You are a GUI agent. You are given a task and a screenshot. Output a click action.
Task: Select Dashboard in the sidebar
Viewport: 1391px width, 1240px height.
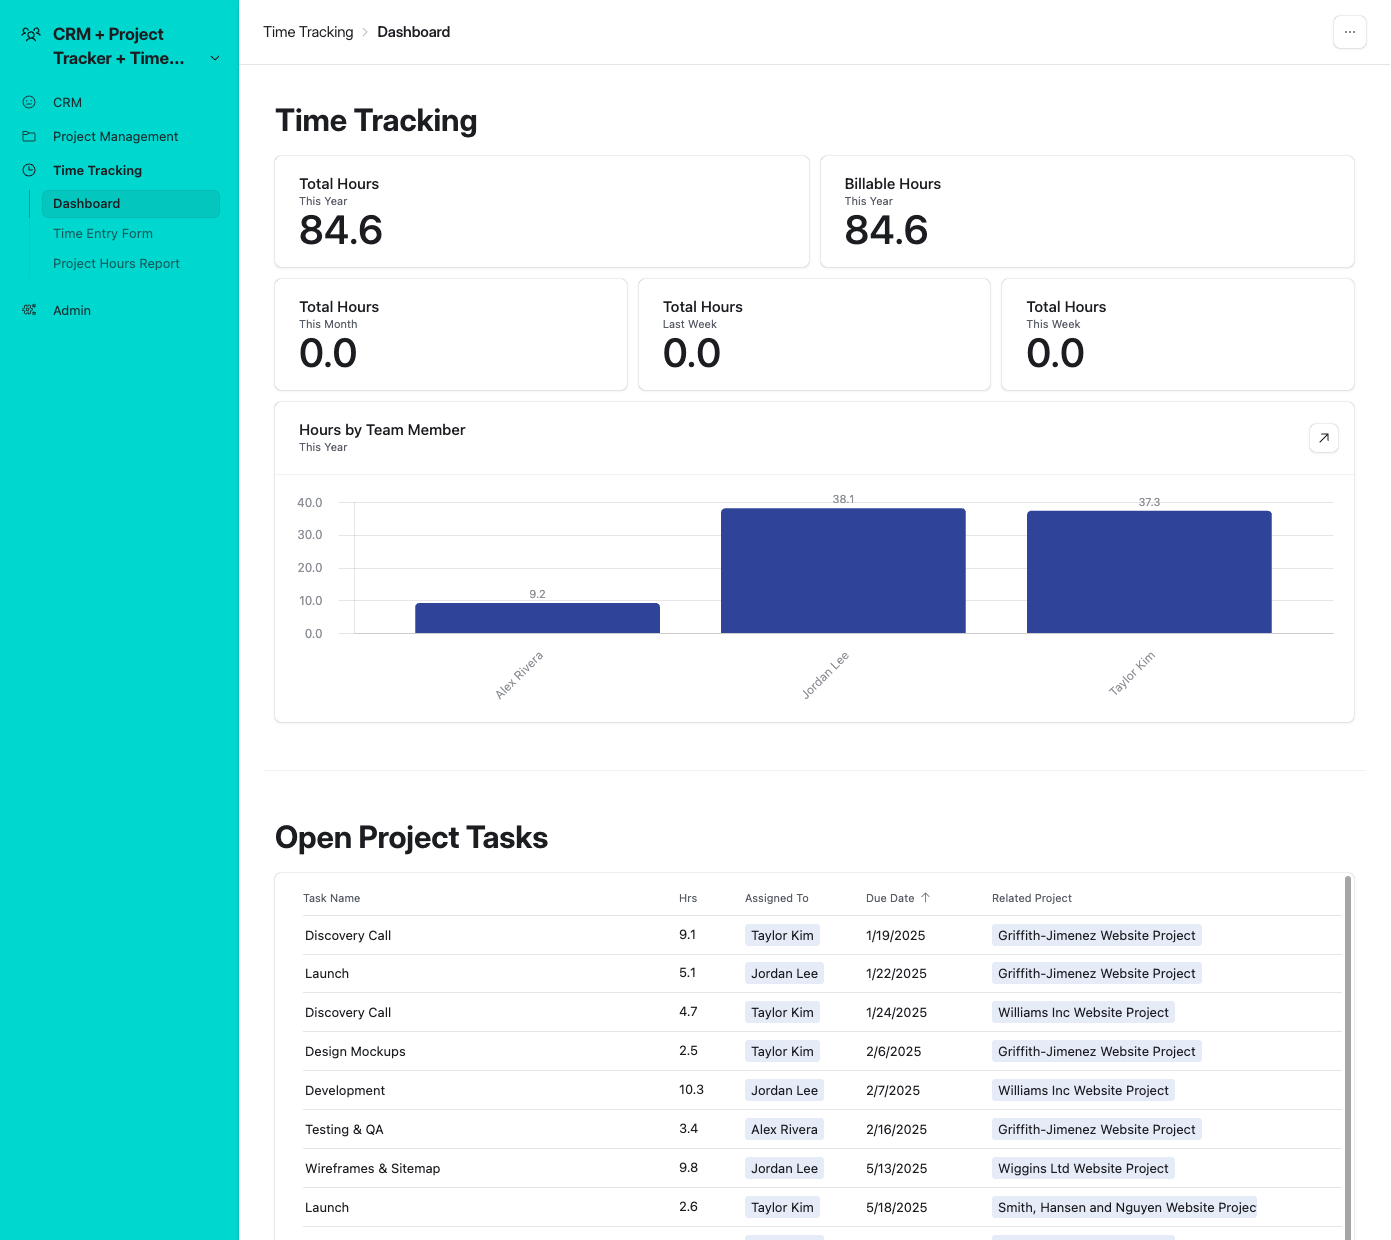pyautogui.click(x=86, y=203)
